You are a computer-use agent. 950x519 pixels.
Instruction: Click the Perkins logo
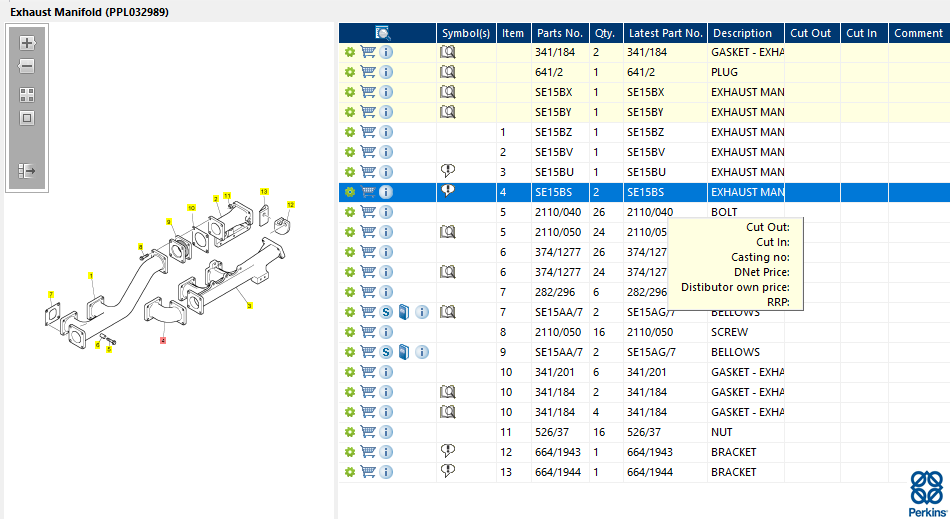928,494
